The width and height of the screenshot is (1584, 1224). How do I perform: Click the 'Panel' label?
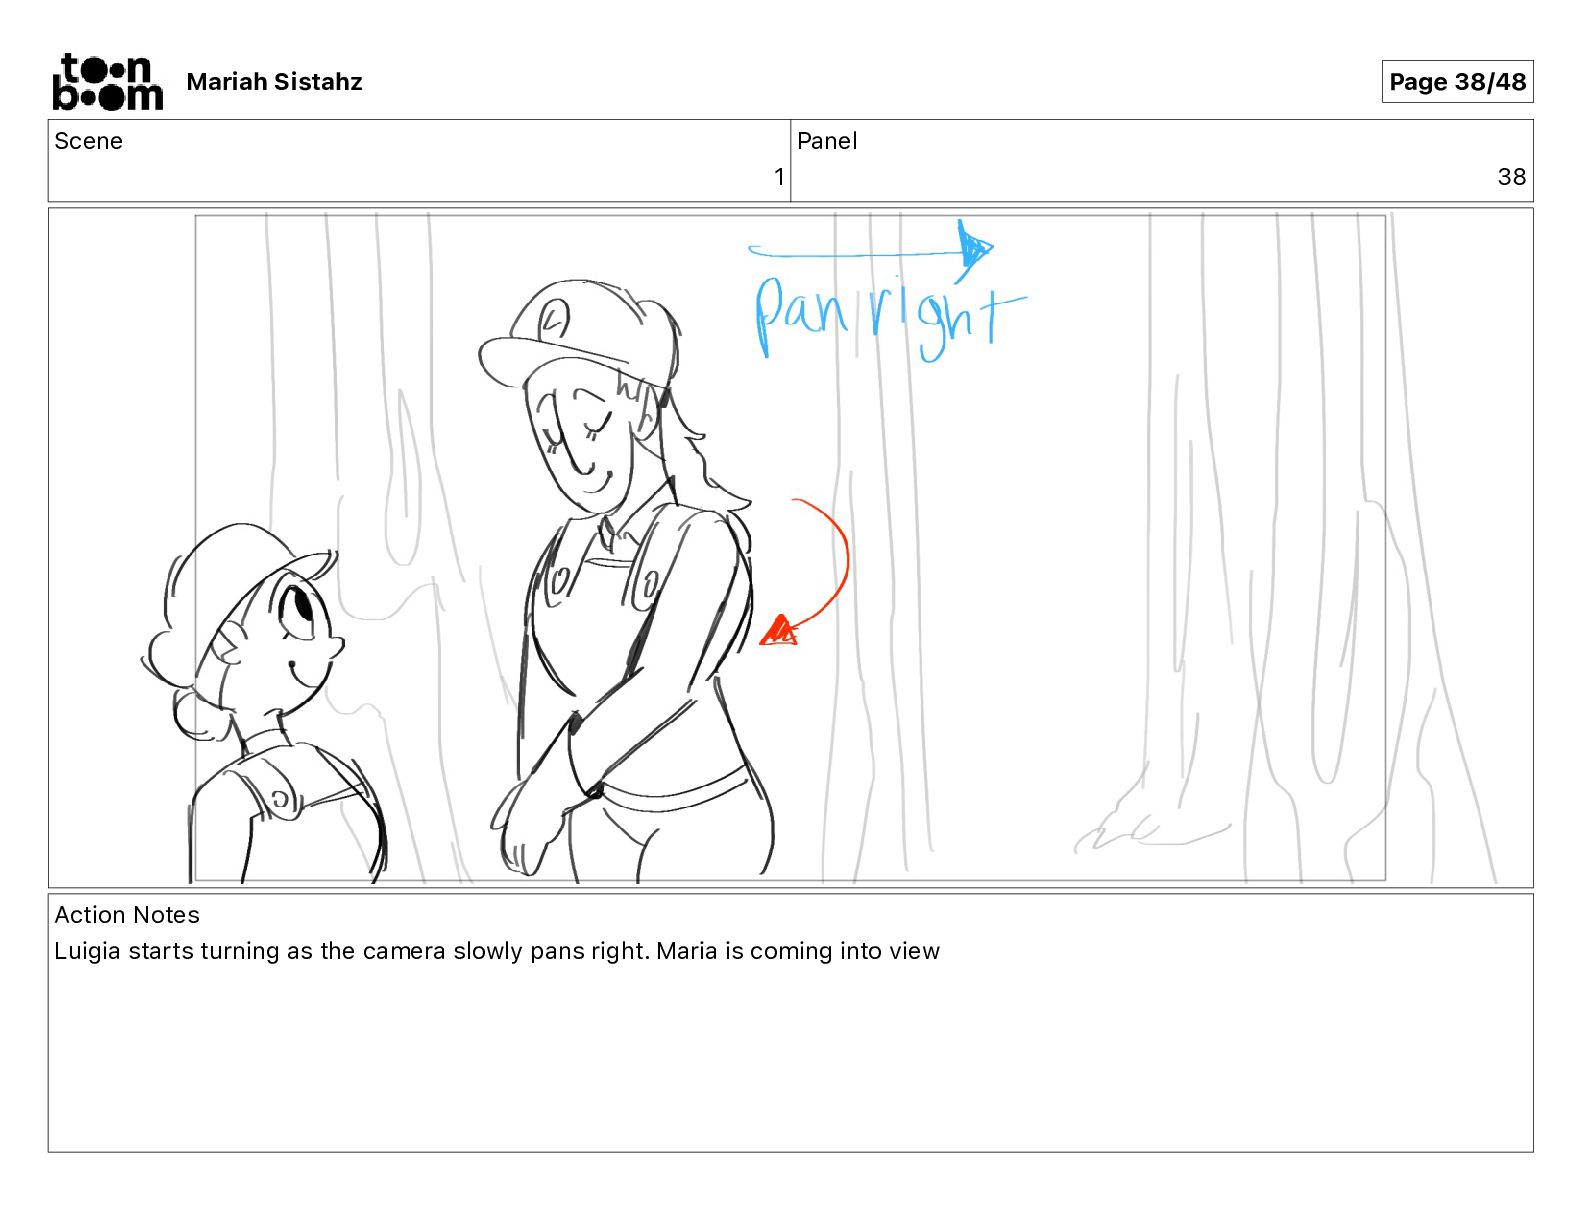[827, 141]
